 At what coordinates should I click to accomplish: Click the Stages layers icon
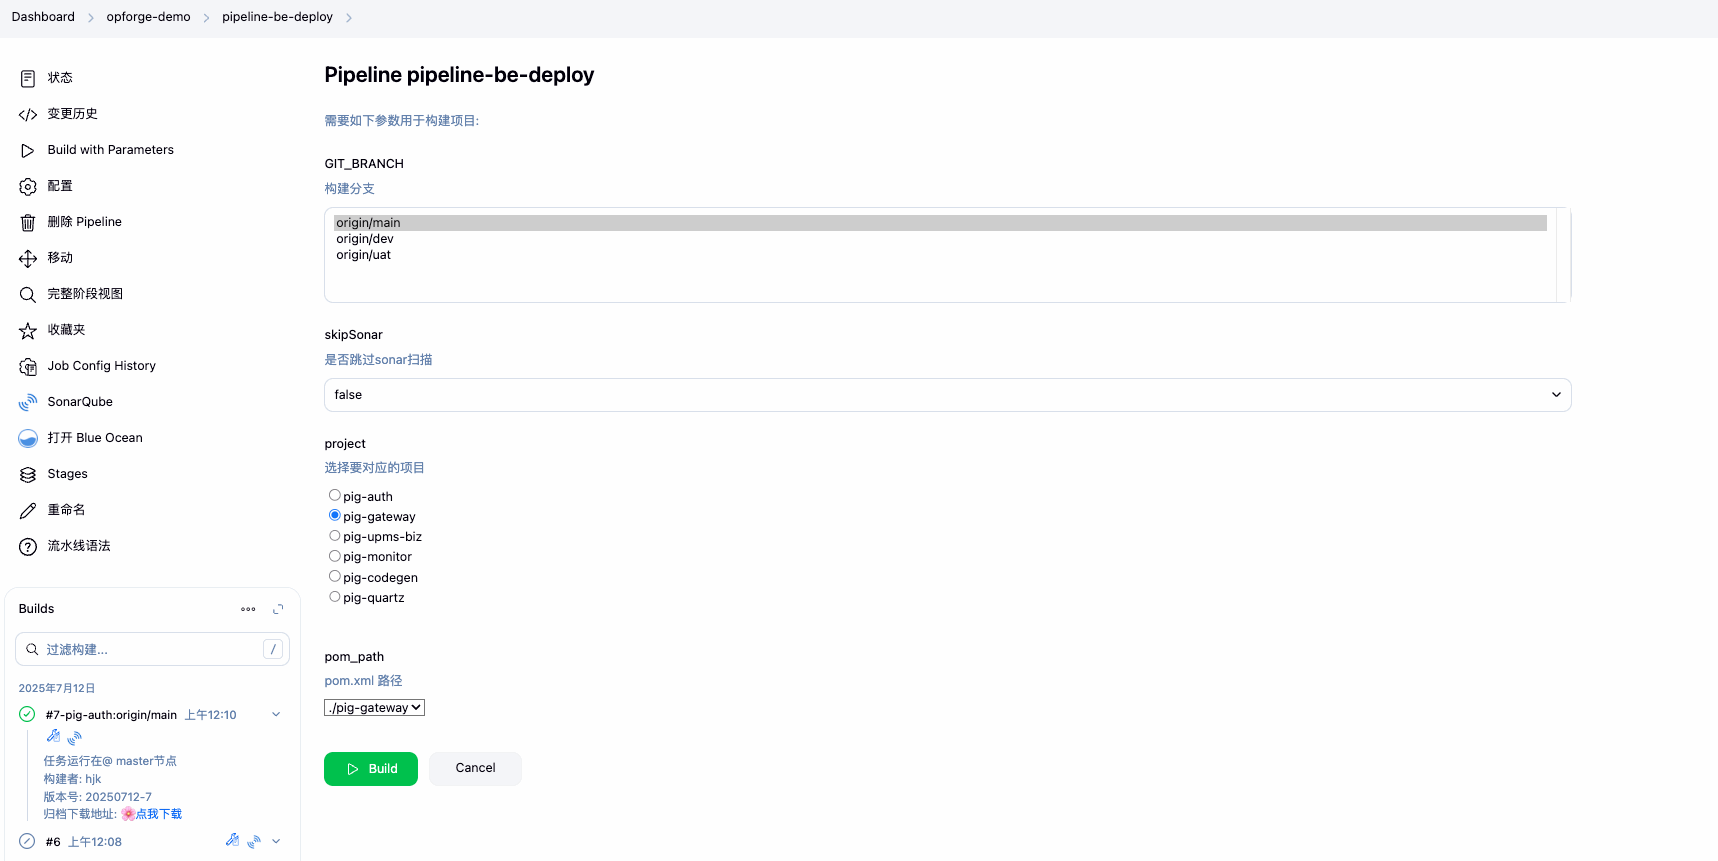[28, 474]
